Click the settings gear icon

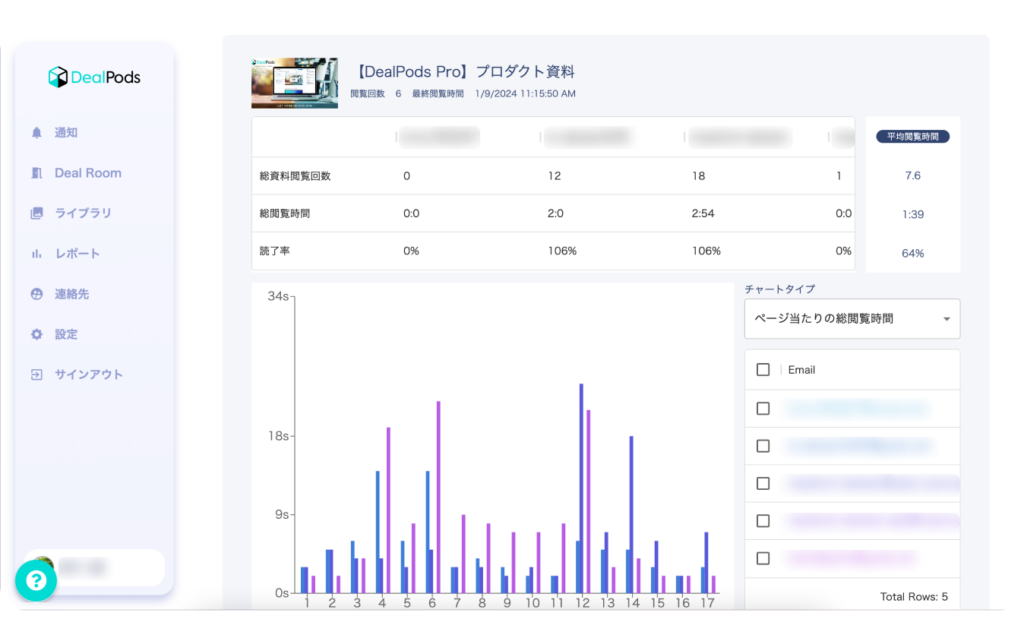point(37,334)
